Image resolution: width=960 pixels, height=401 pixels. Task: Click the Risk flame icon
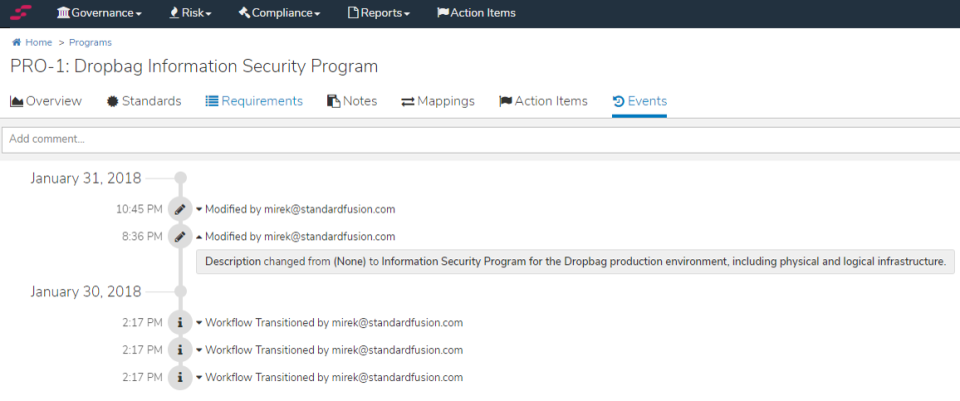coord(174,13)
